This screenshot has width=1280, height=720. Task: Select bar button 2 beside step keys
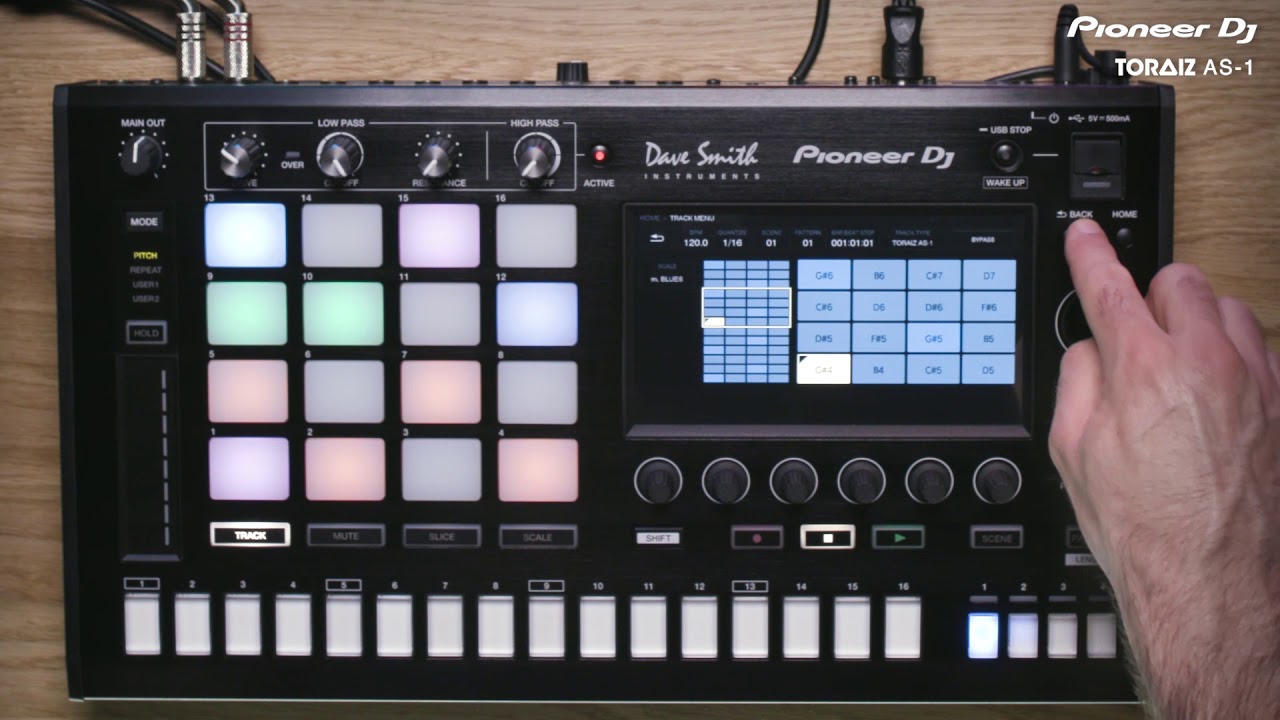click(1023, 634)
